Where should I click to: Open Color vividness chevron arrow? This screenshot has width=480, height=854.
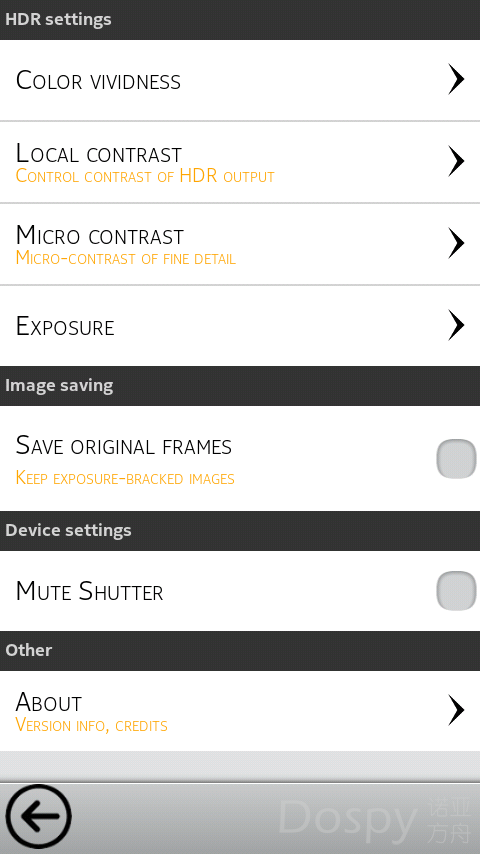point(457,80)
